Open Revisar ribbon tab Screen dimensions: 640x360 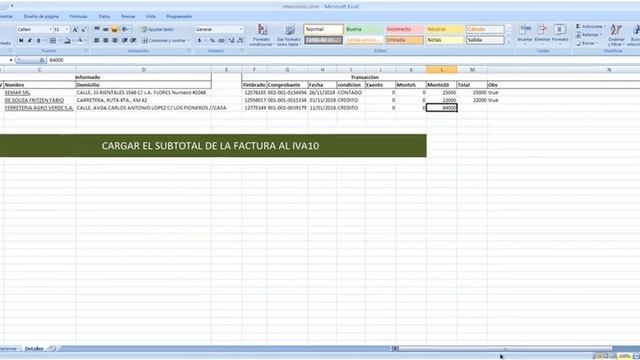(x=128, y=16)
